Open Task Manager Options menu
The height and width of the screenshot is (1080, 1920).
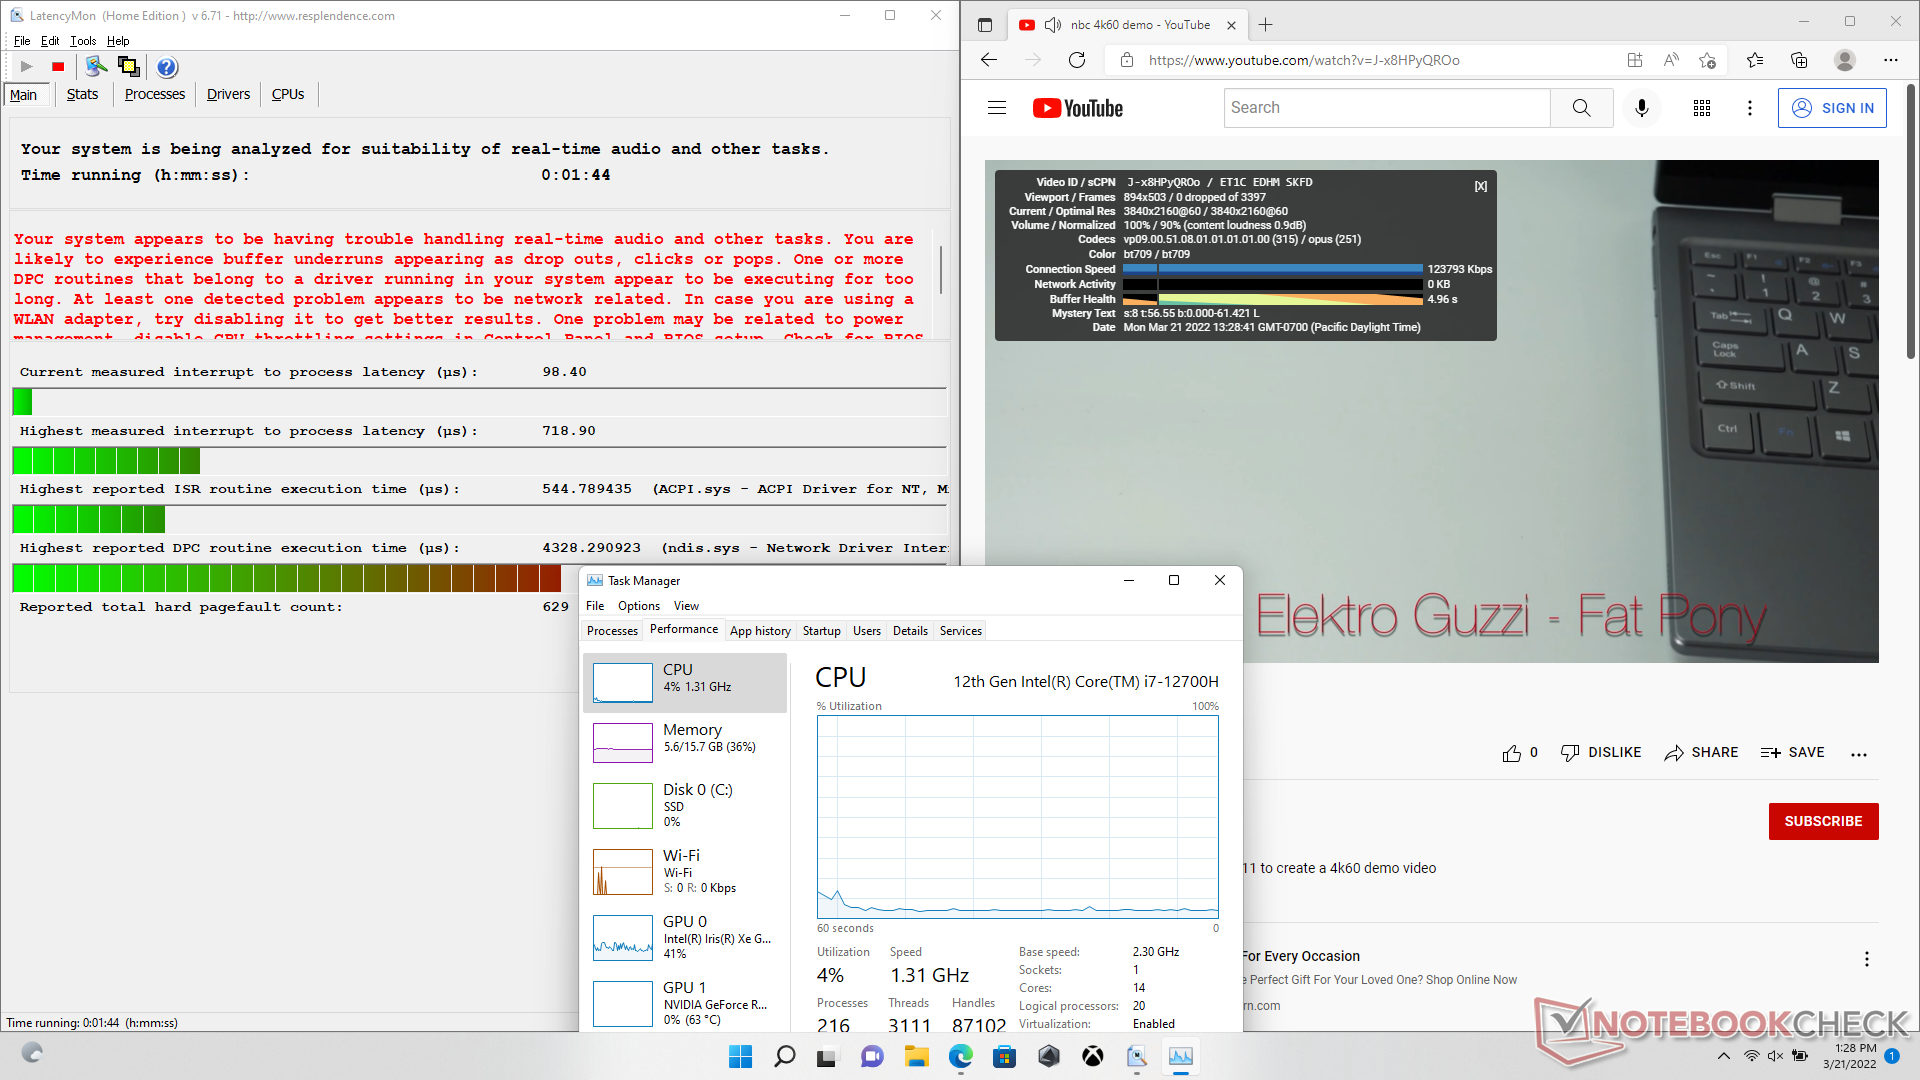[x=638, y=606]
